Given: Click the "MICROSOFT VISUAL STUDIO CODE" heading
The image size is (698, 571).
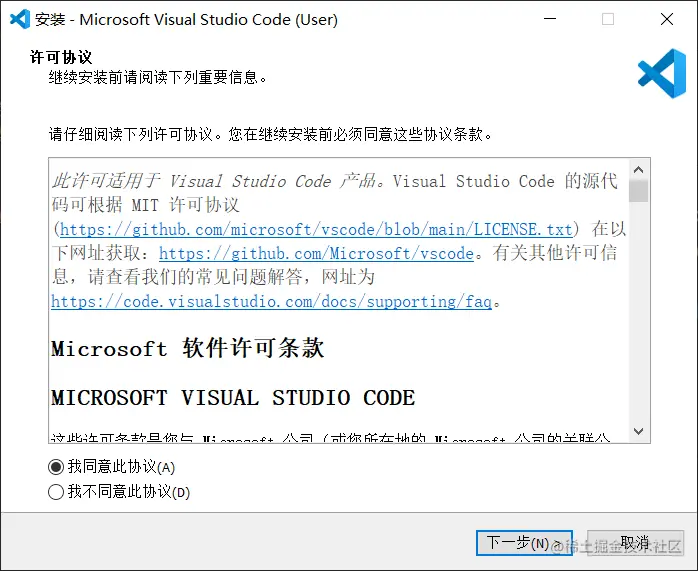Looking at the screenshot, I should pyautogui.click(x=233, y=397).
